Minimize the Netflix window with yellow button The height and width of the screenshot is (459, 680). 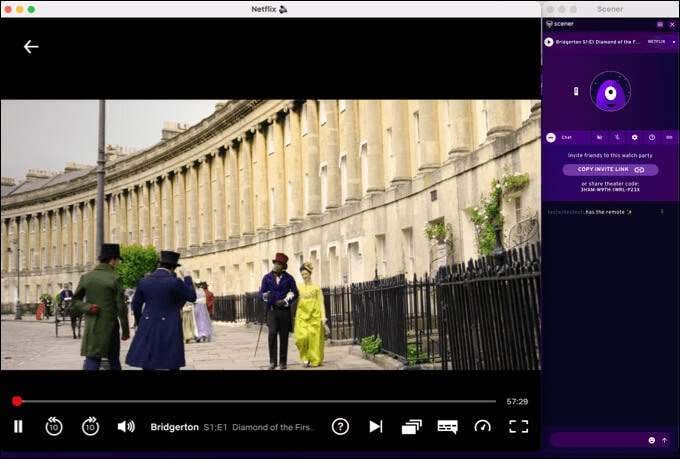point(20,9)
